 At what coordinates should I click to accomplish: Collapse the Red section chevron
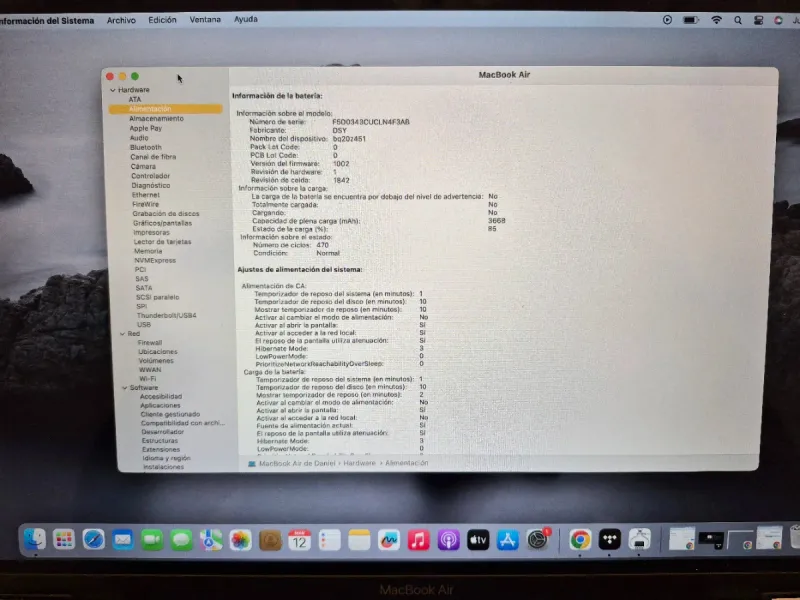tap(122, 334)
